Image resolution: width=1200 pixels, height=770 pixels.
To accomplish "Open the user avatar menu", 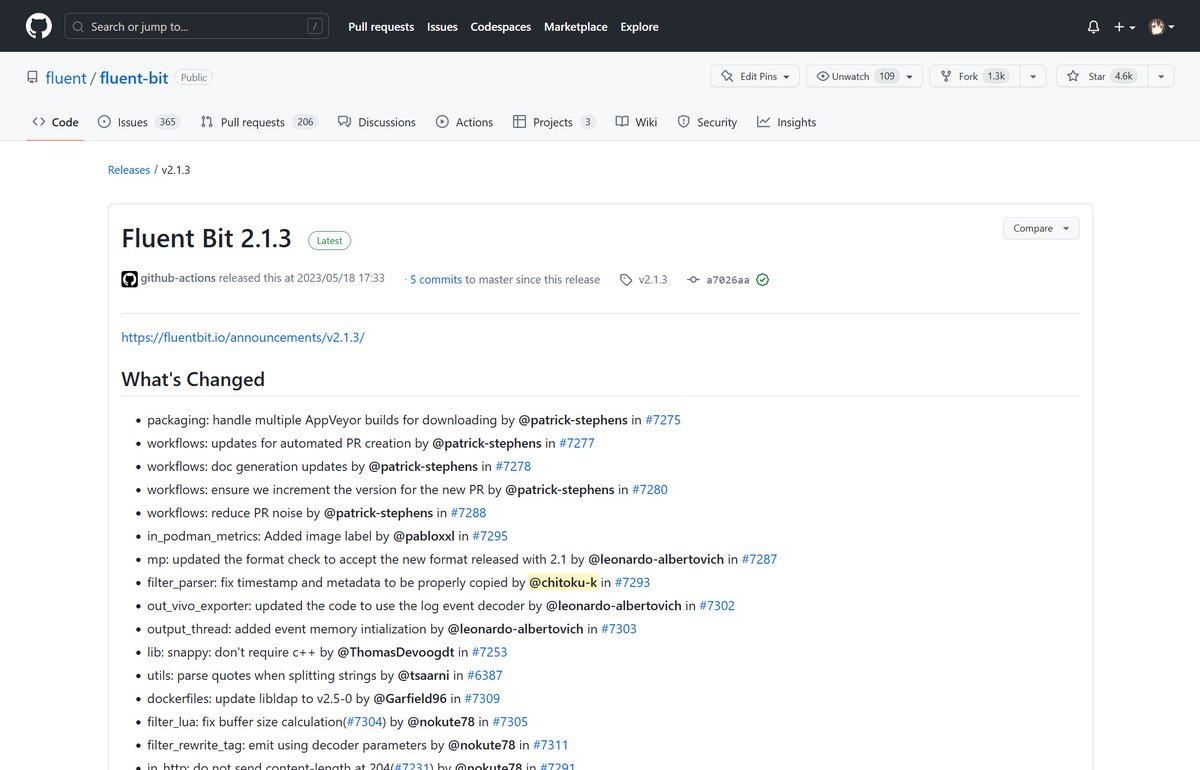I will [x=1161, y=27].
